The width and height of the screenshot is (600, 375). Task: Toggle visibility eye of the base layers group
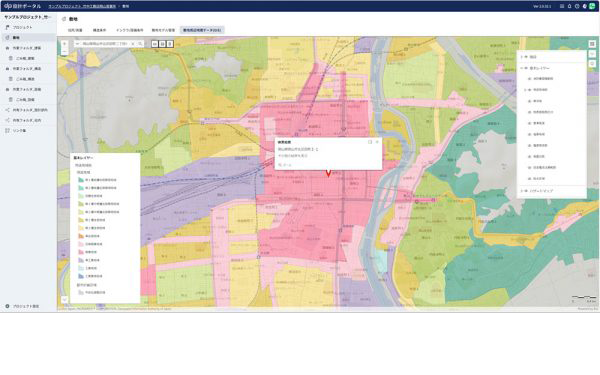coord(526,68)
